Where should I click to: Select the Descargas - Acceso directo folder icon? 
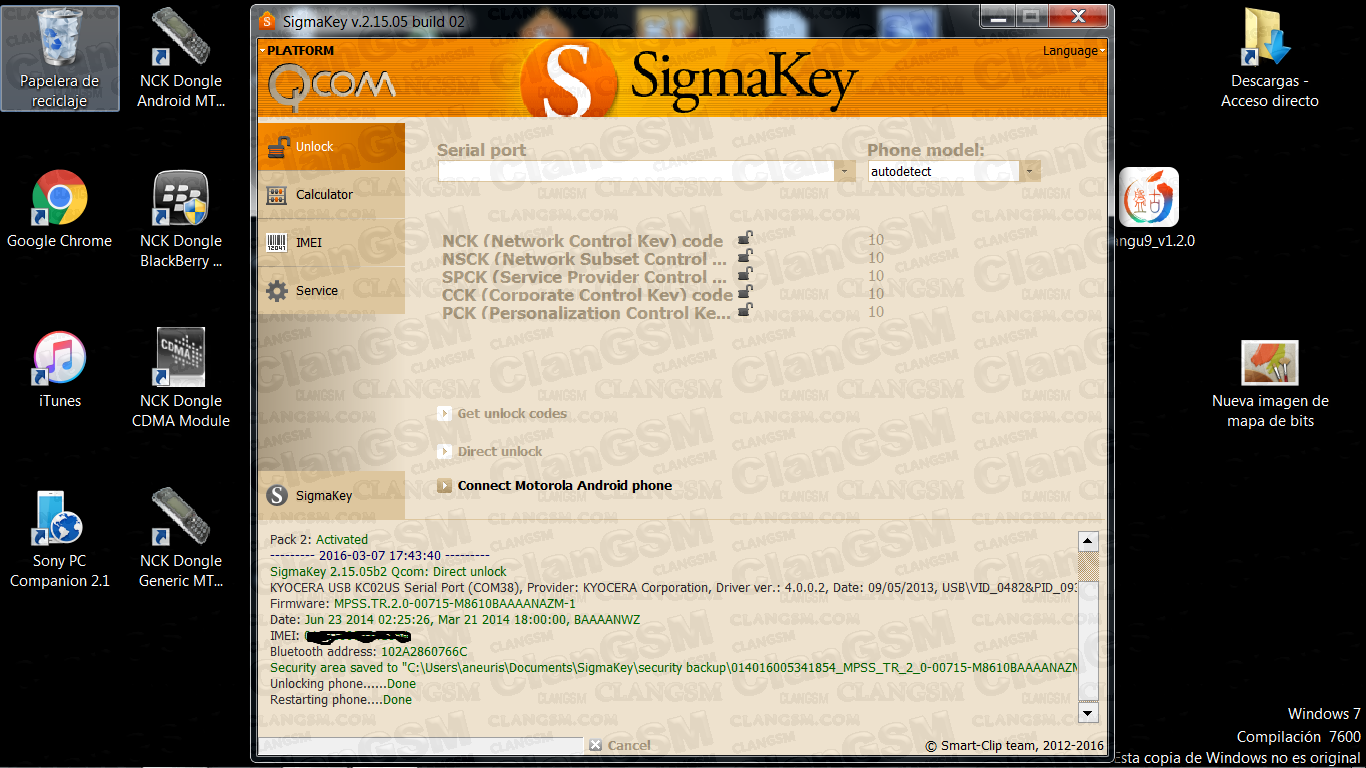1270,58
